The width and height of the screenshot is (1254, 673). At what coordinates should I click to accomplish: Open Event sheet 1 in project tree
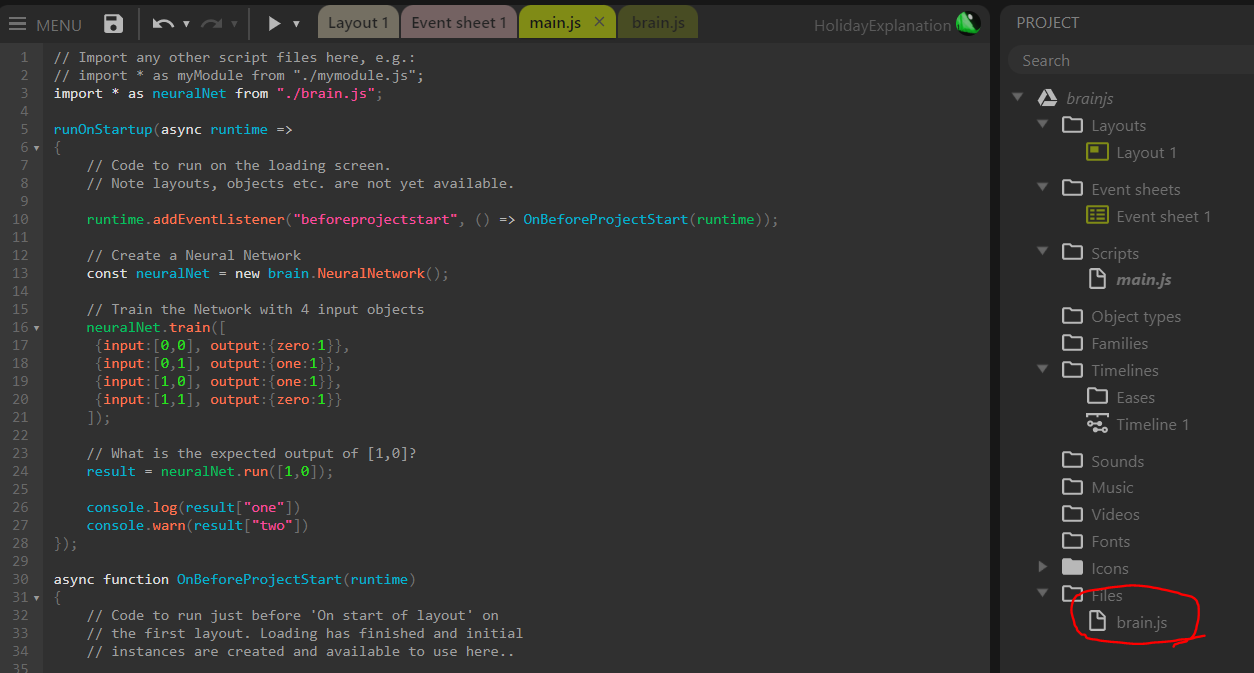tap(1163, 216)
